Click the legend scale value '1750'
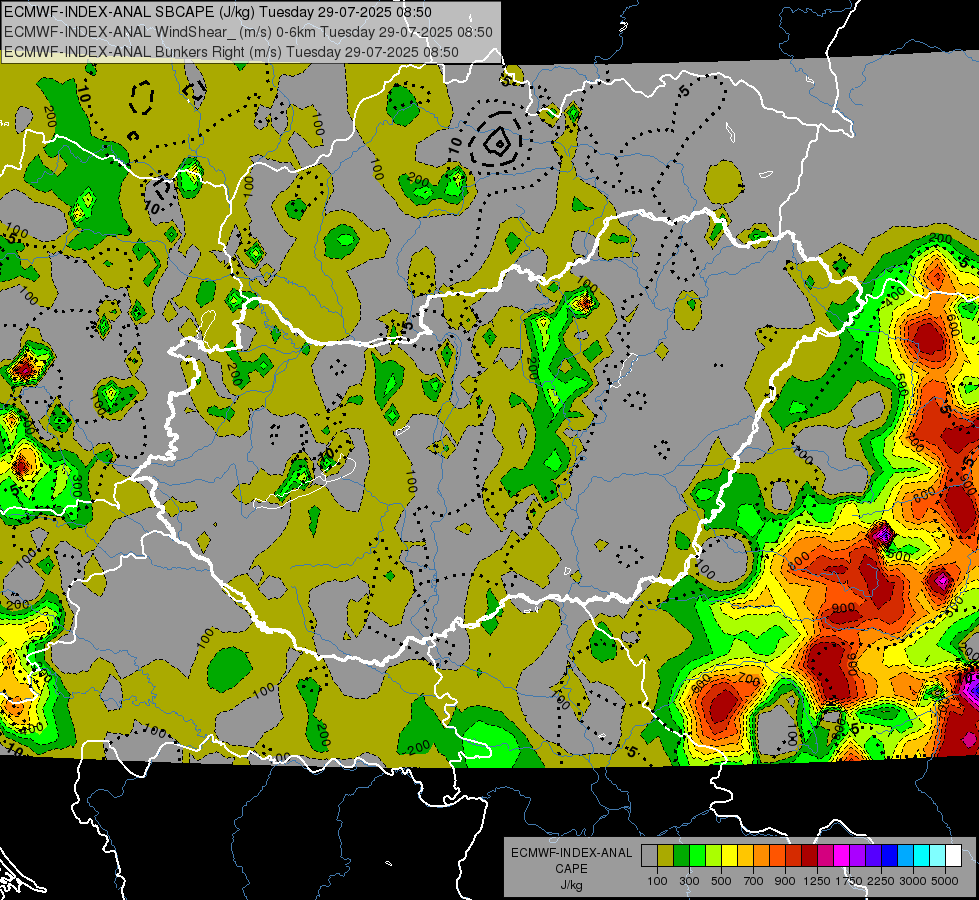The image size is (979, 900). point(849,881)
